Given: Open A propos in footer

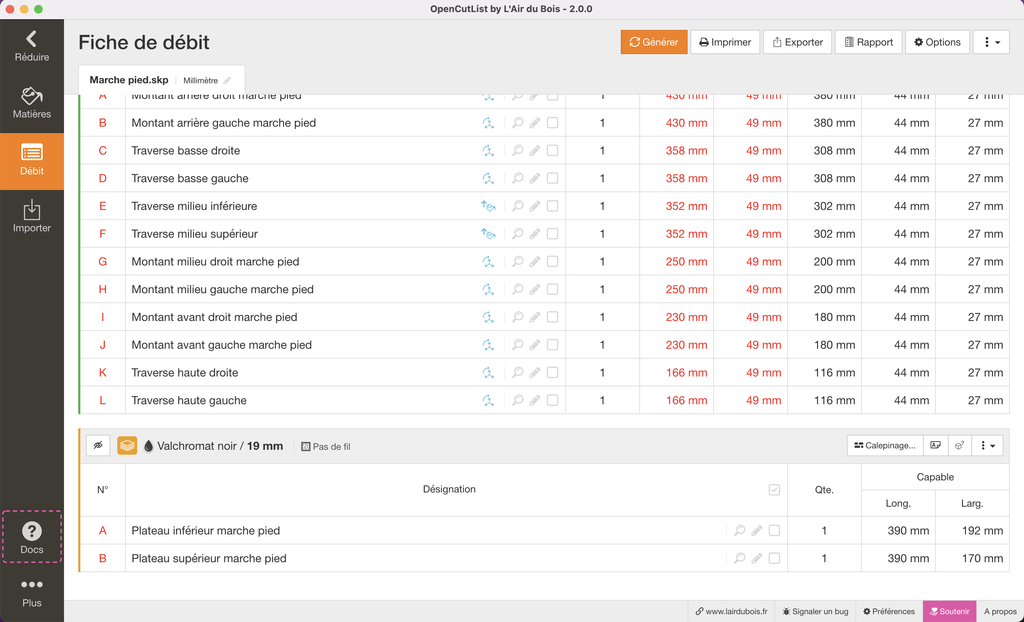Looking at the screenshot, I should (1000, 612).
